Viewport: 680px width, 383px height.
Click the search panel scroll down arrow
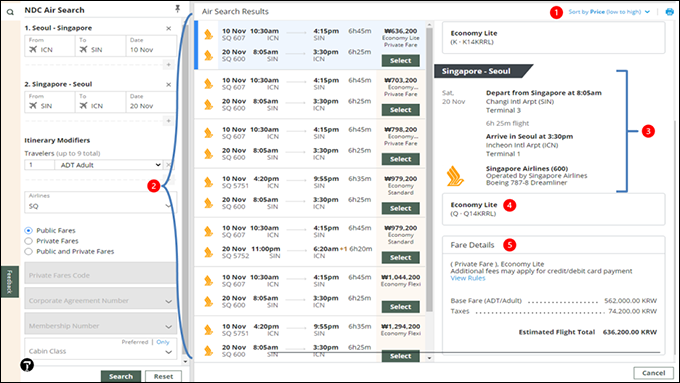(x=185, y=361)
